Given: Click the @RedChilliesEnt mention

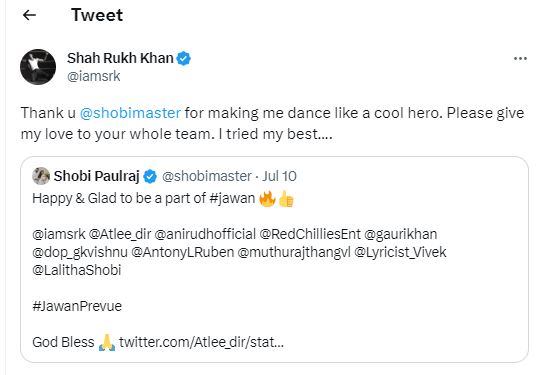Looking at the screenshot, I should [x=310, y=234].
